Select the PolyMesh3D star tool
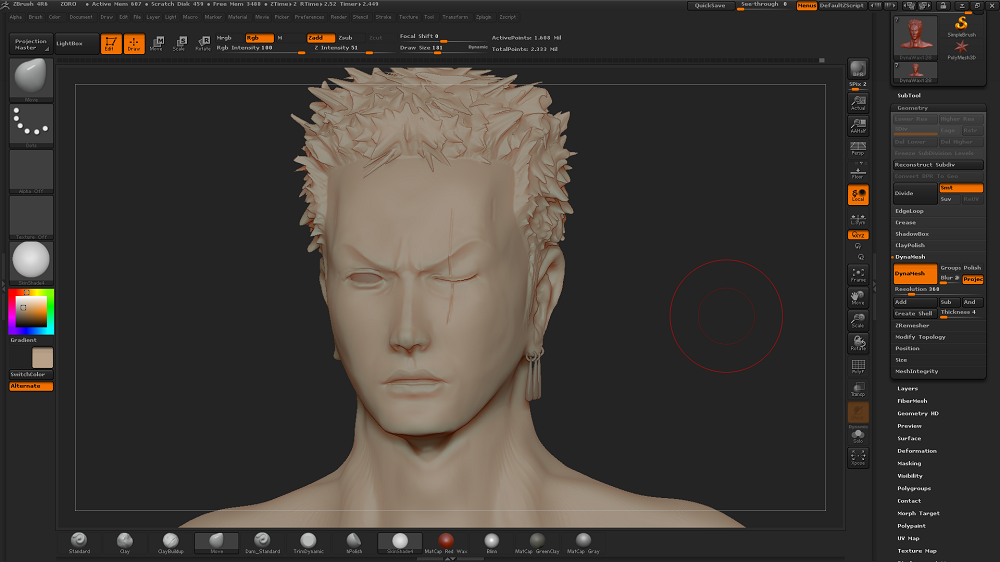The image size is (1000, 562). (961, 47)
